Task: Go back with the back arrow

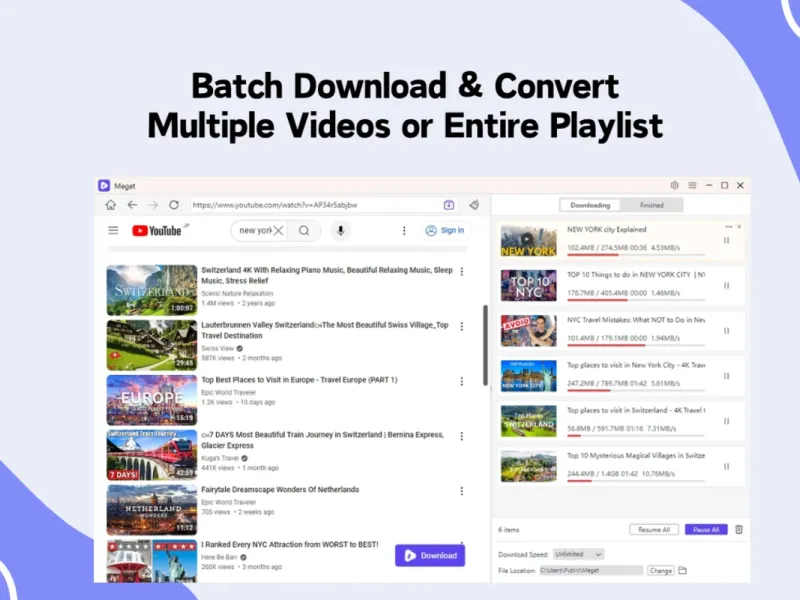Action: coord(132,205)
